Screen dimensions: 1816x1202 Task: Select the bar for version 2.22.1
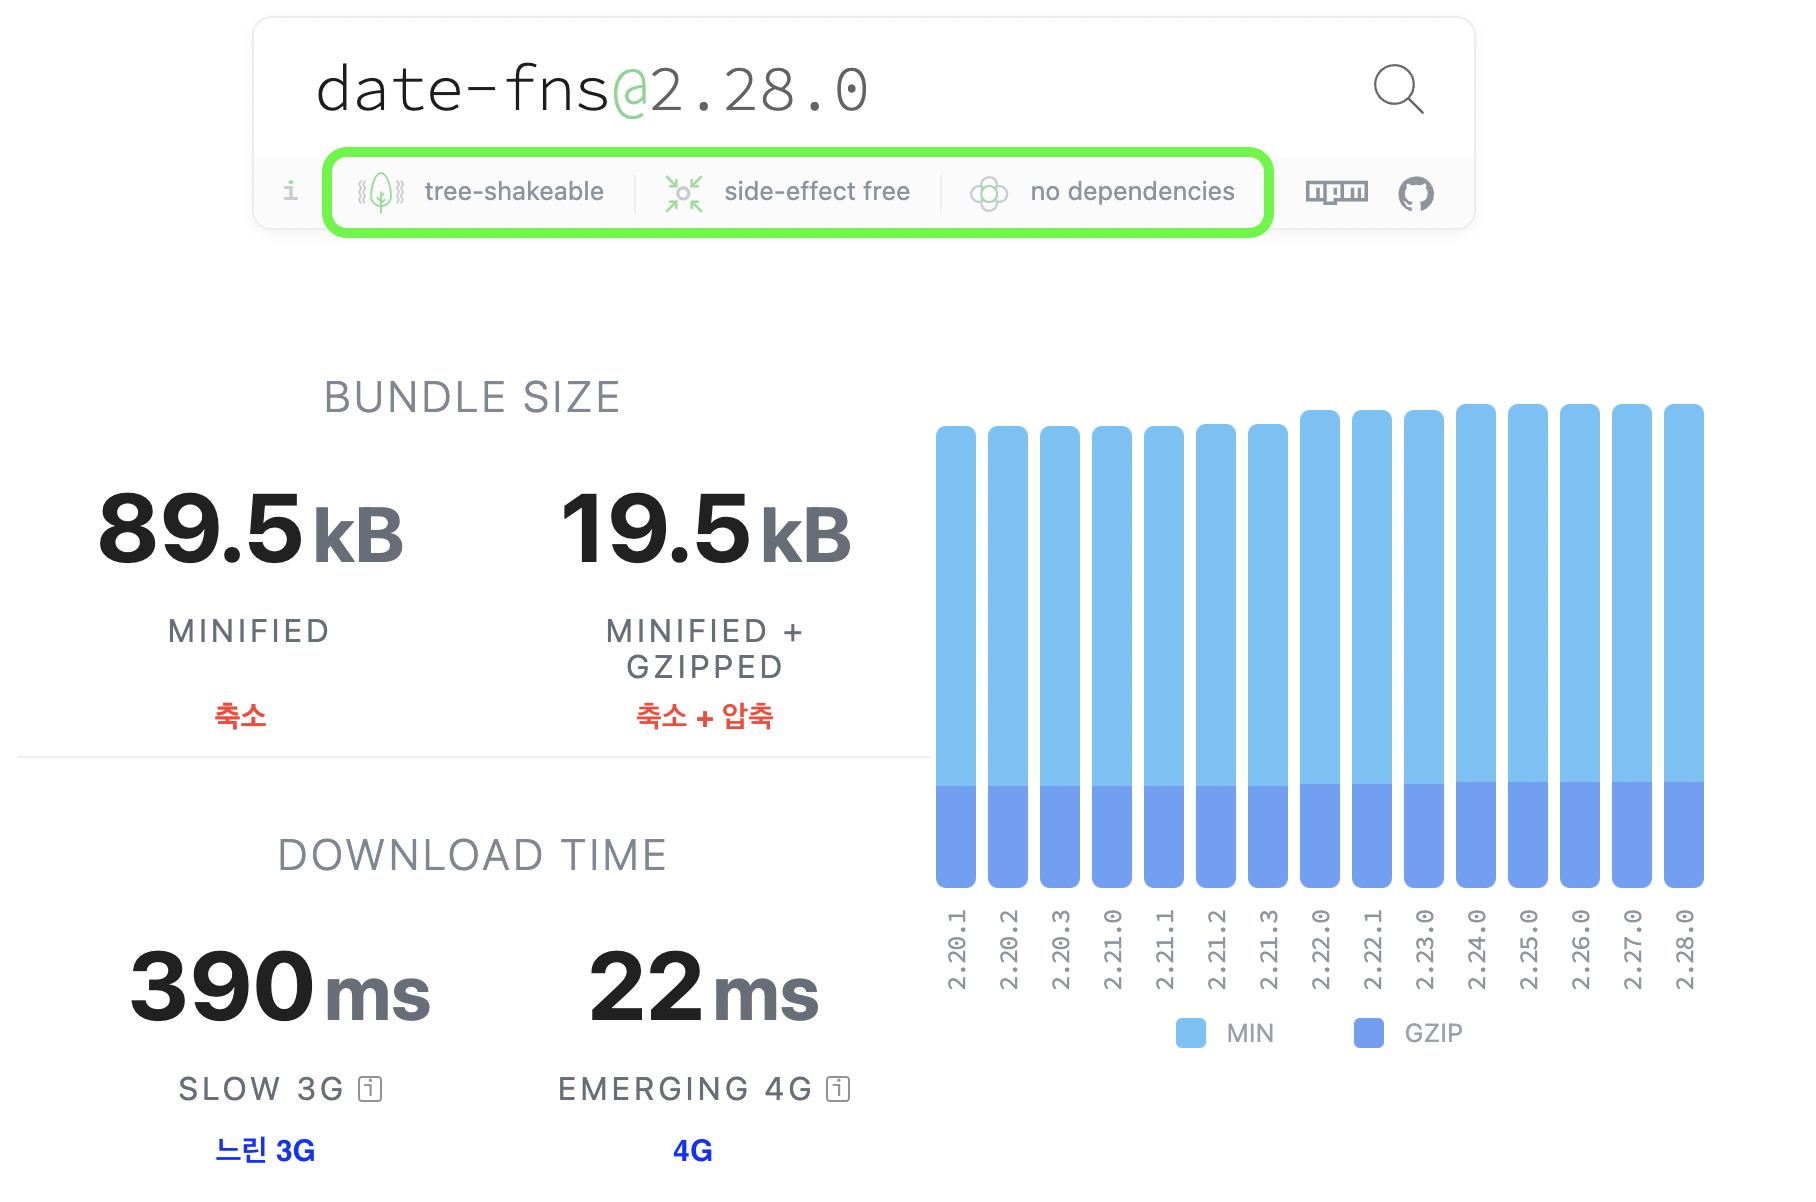[x=1372, y=648]
